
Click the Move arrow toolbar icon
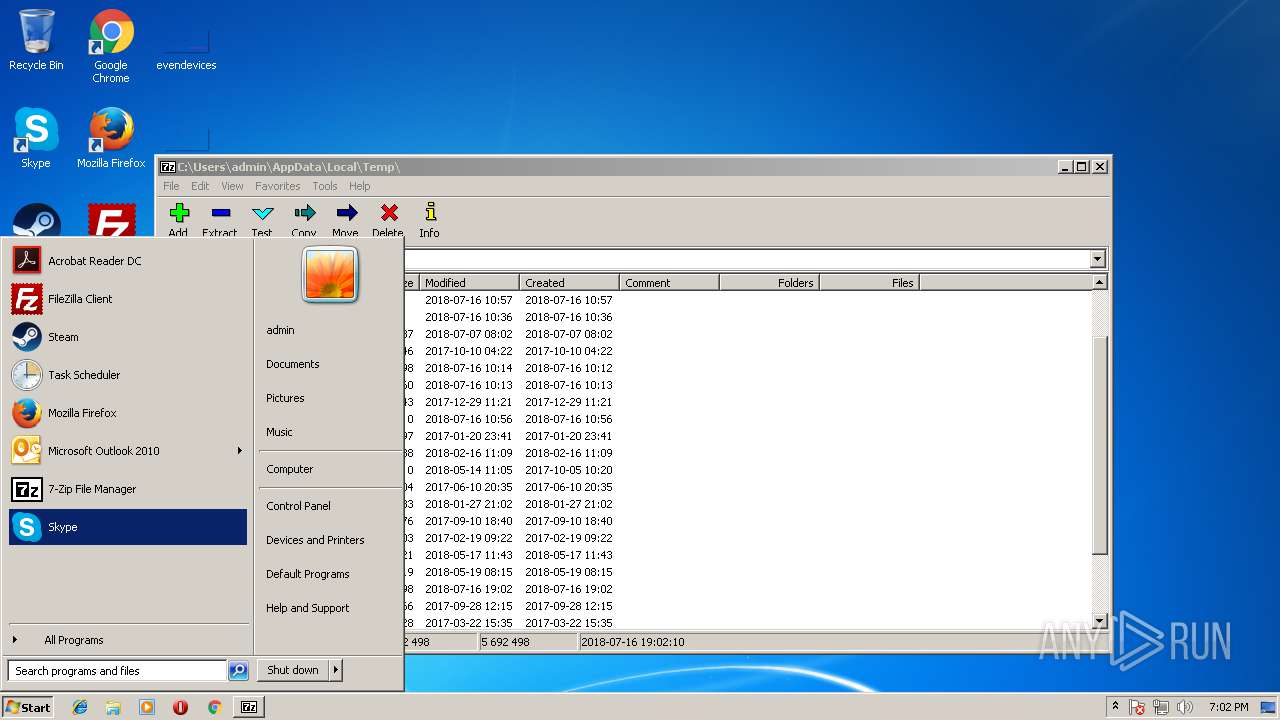tap(346, 213)
